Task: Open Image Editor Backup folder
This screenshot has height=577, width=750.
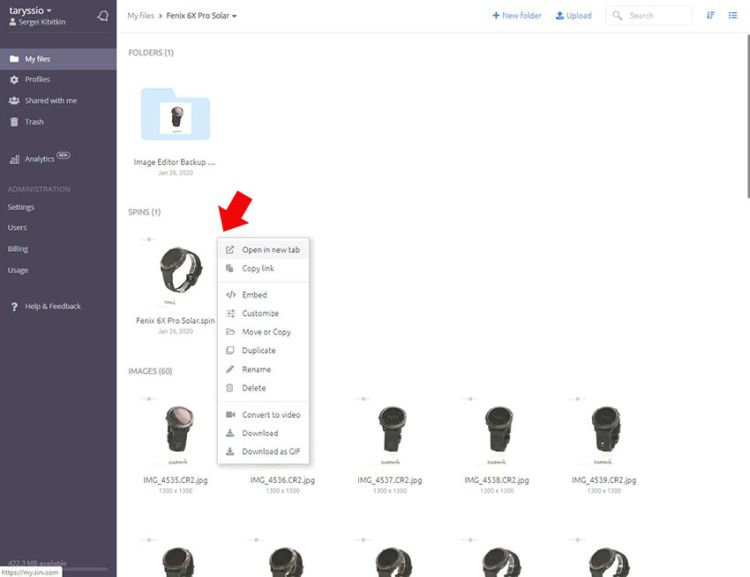Action: (x=176, y=114)
